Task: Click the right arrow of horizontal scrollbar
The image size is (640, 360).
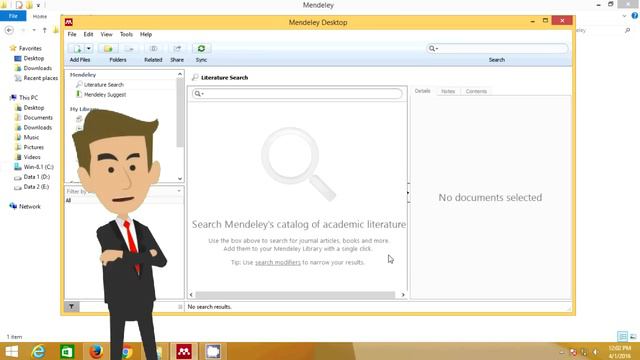Action: pos(403,295)
